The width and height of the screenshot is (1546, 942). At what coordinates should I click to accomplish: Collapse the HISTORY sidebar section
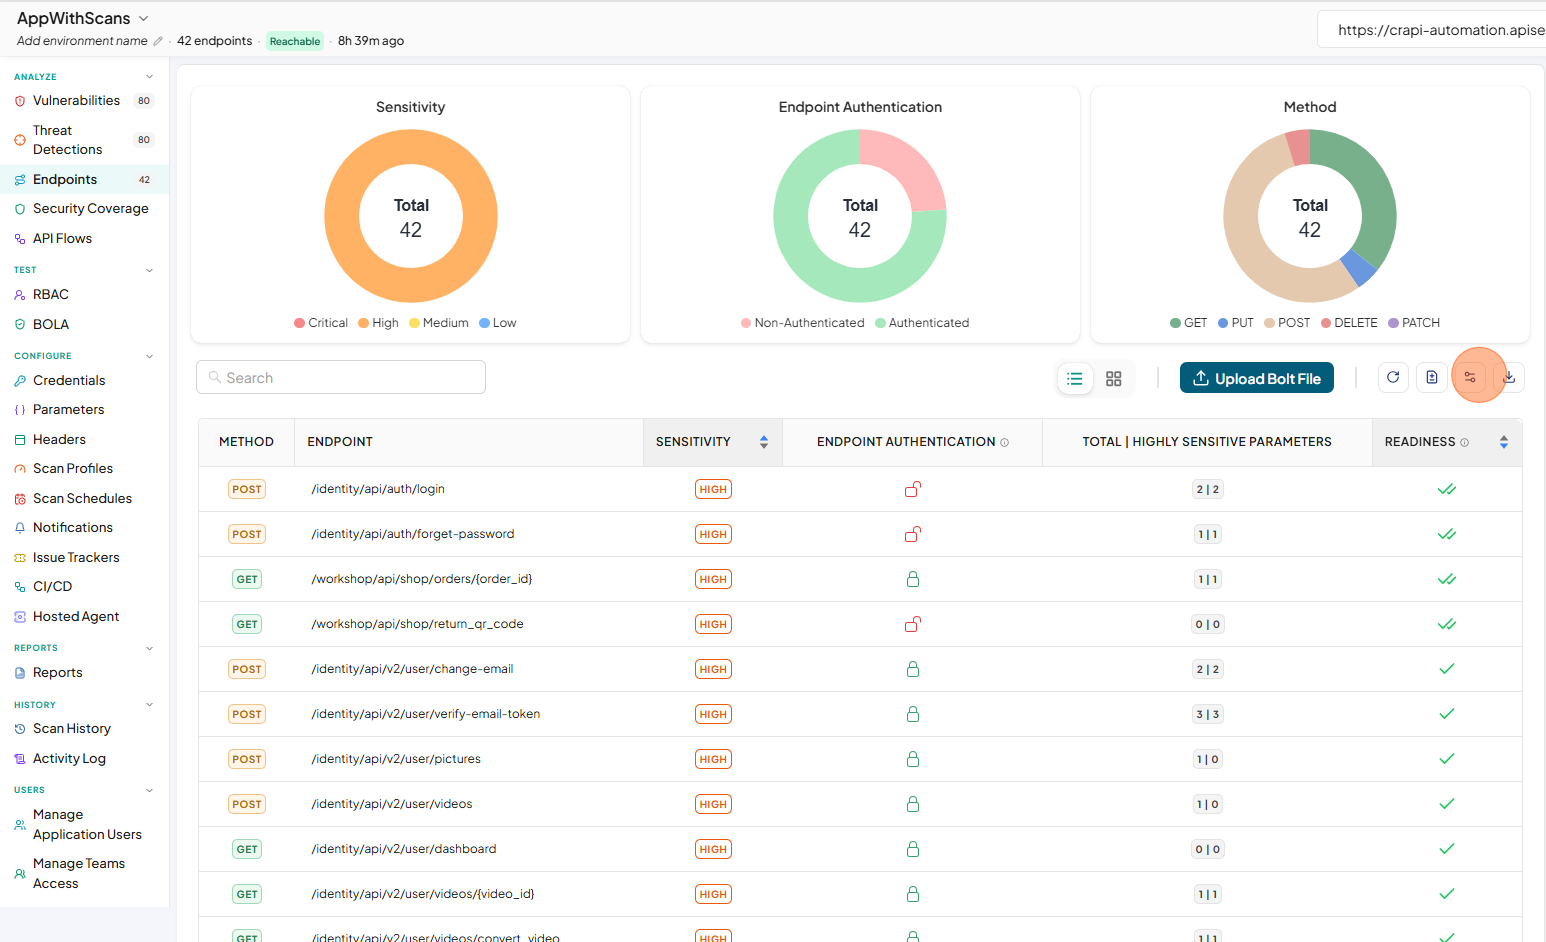[x=150, y=705]
